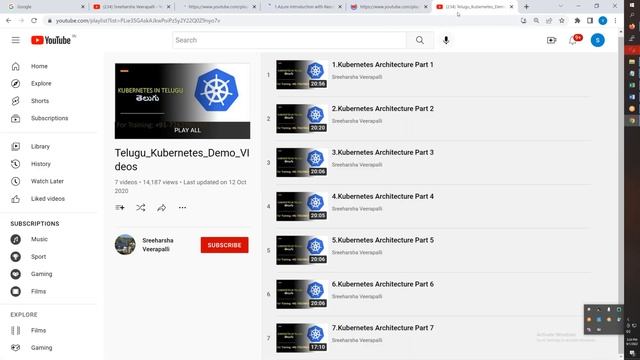Switch to Sreeharsha Veerapalli tab
Image resolution: width=640 pixels, height=360 pixels.
[131, 7]
